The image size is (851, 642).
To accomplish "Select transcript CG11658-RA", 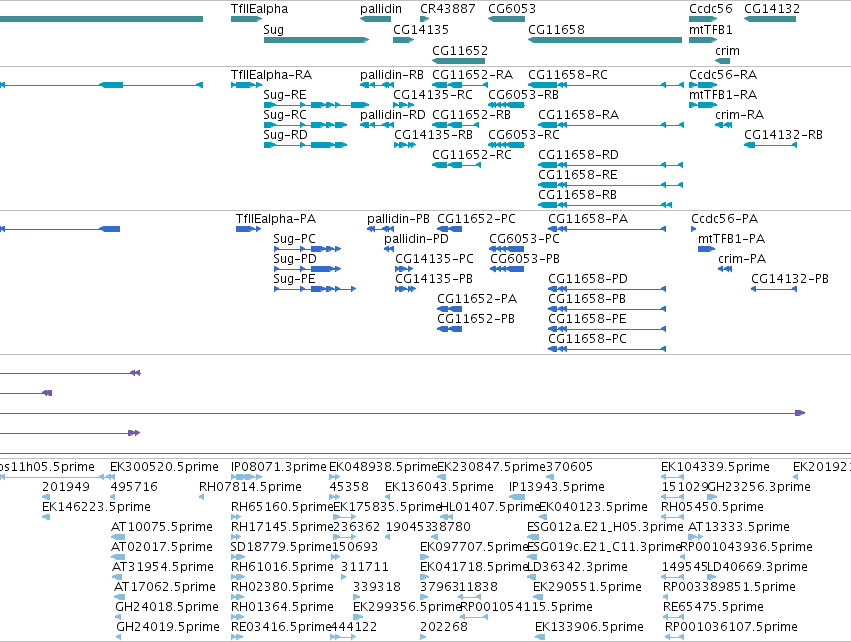I will 611,125.
